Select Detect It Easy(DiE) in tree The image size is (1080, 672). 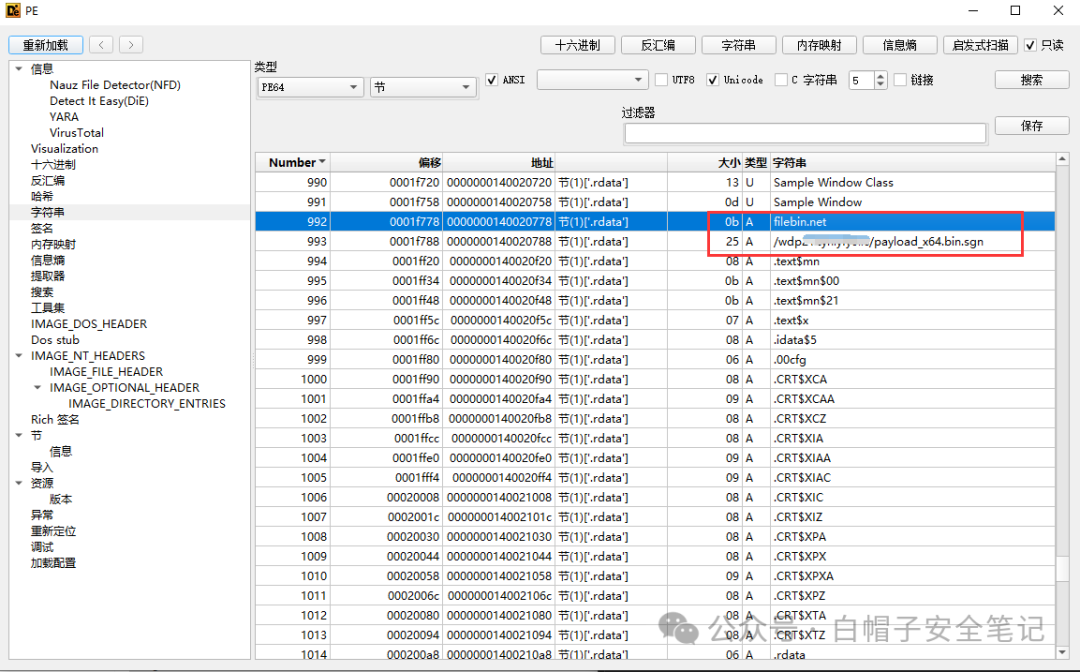click(x=99, y=101)
